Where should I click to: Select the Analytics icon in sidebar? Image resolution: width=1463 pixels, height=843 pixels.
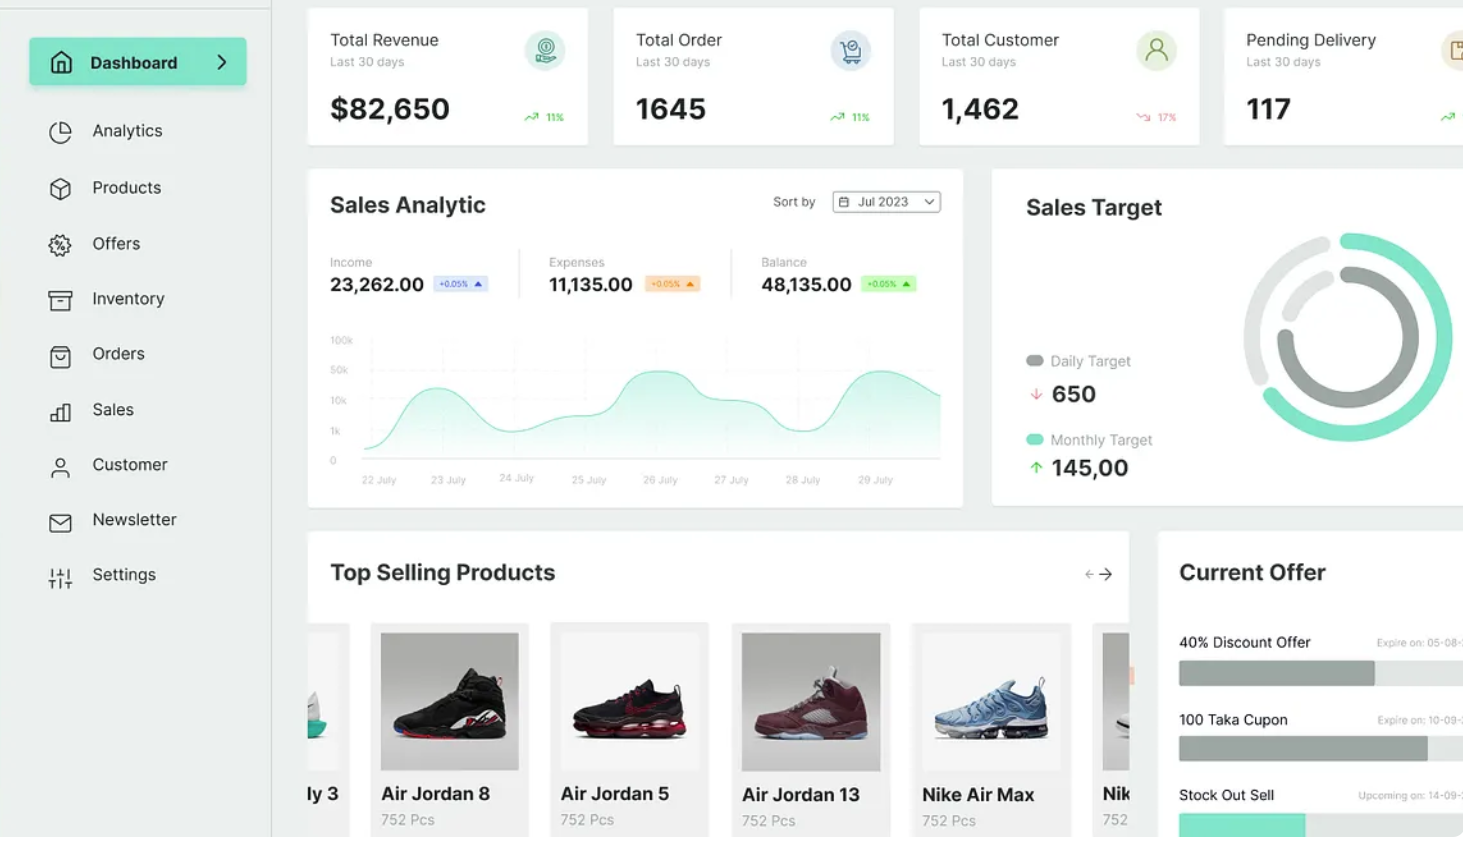click(x=60, y=130)
